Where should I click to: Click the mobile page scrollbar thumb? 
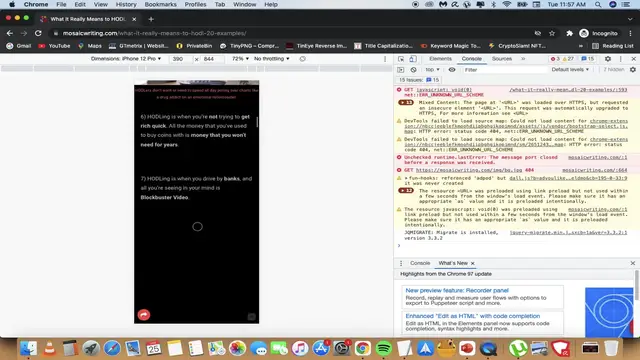[x=257, y=122]
